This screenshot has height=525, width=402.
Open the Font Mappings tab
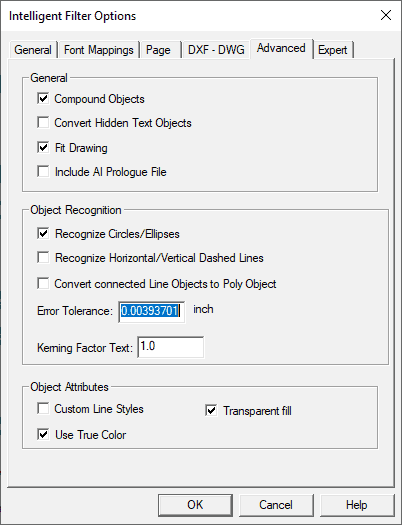click(98, 50)
